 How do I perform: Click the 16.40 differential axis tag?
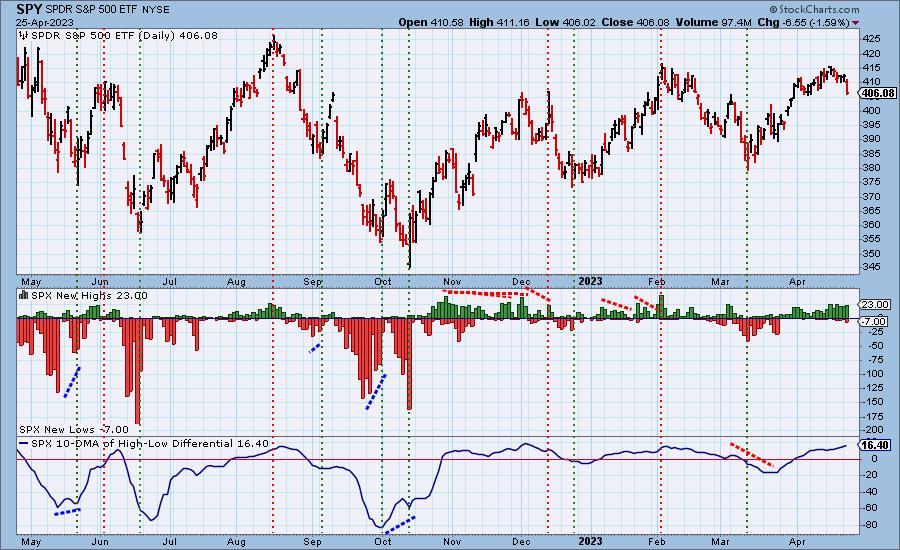pos(875,445)
